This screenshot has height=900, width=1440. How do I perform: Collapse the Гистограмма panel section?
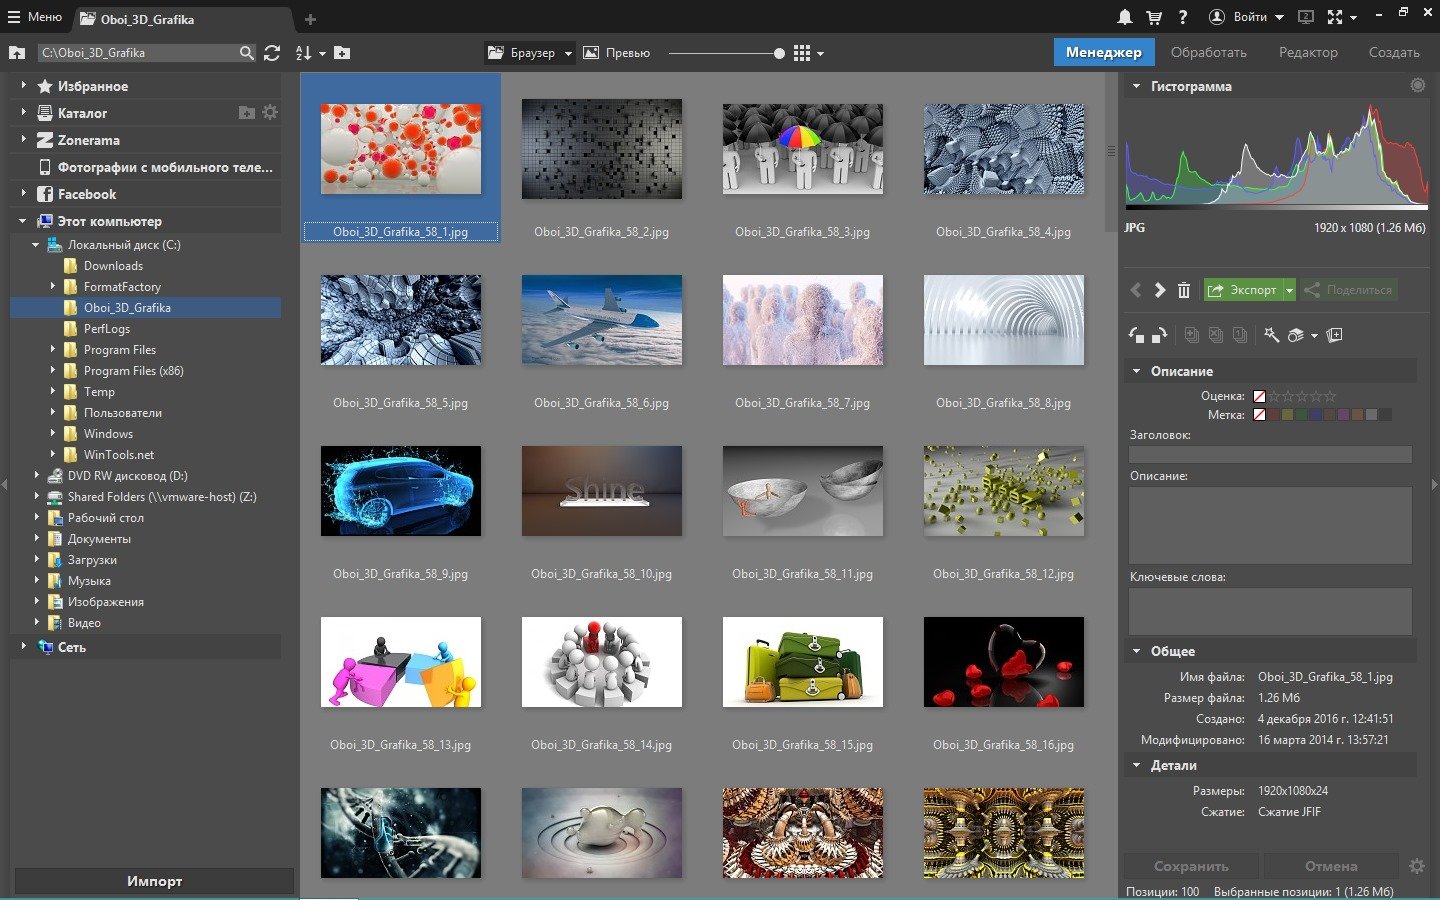1136,87
